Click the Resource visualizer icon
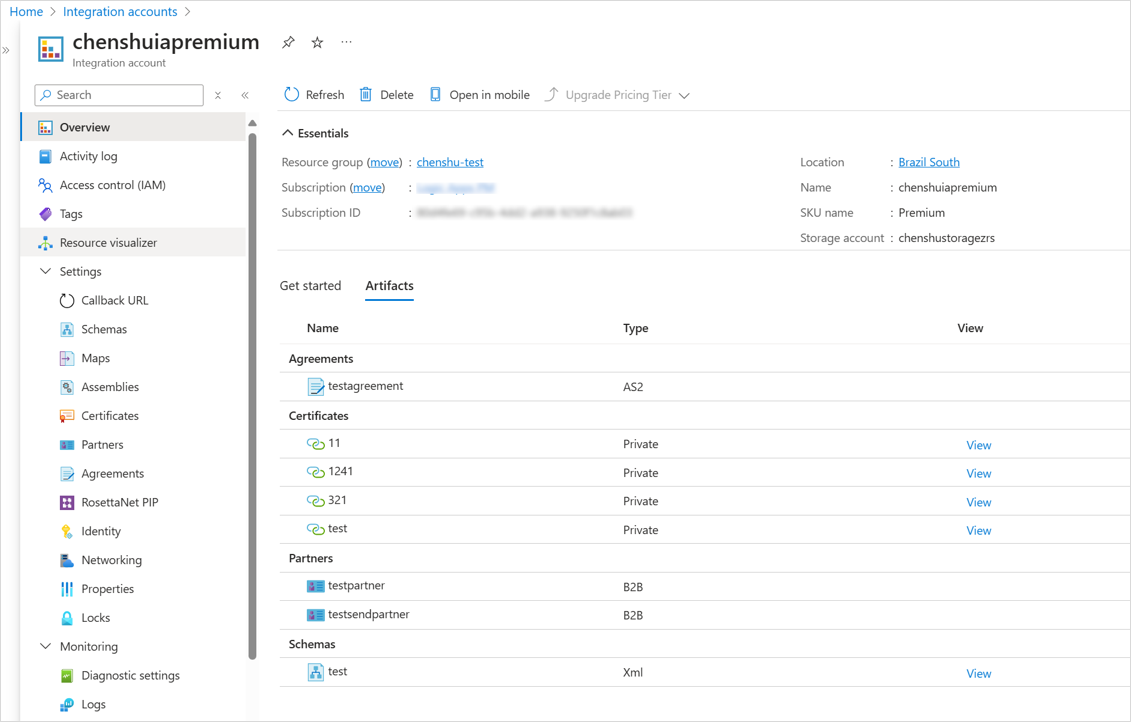 click(46, 242)
